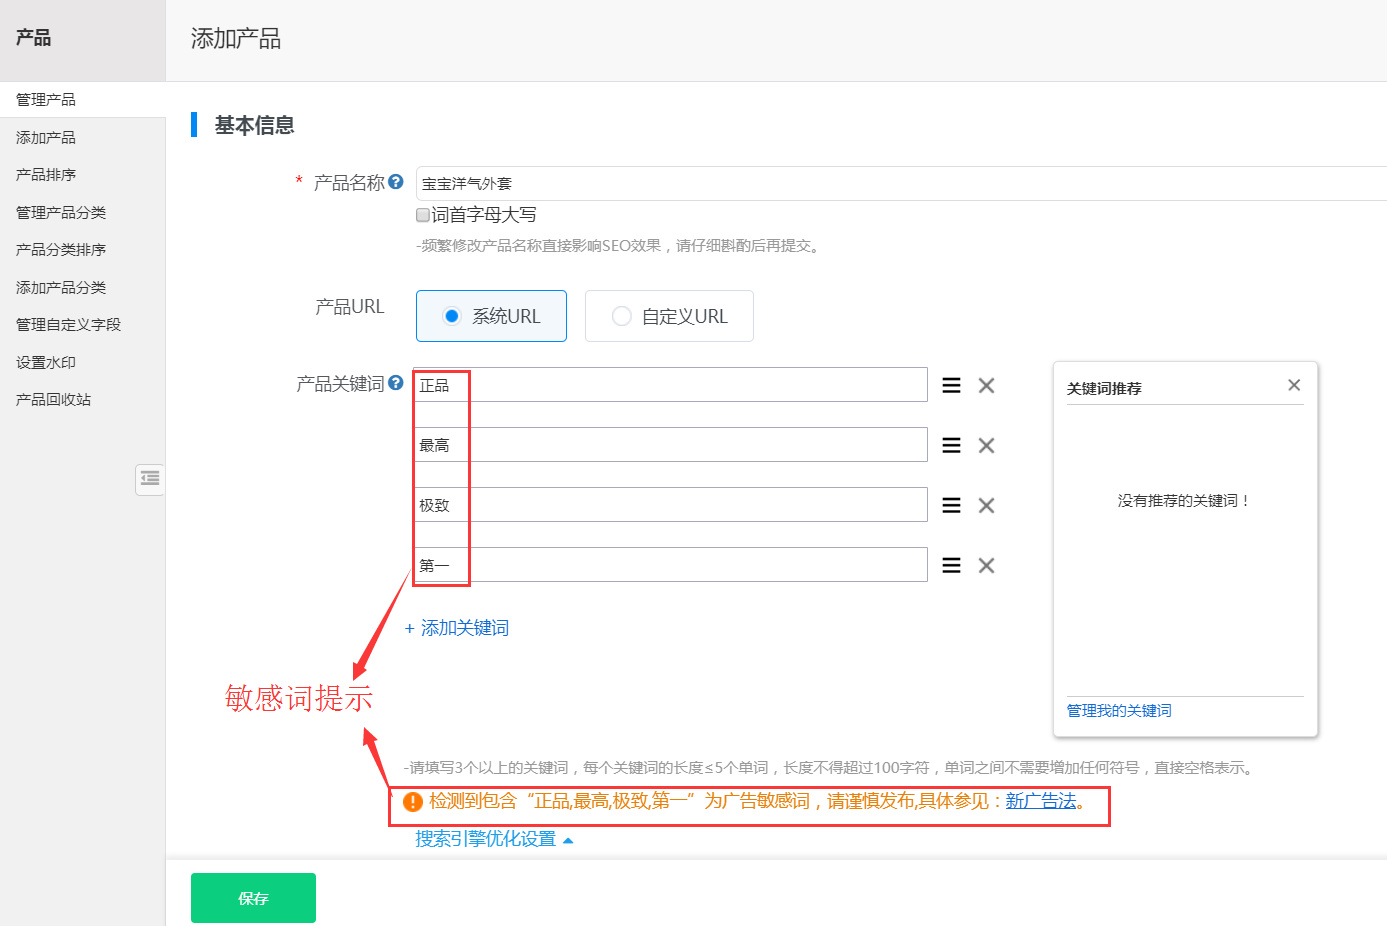This screenshot has height=926, width=1387.
Task: Close the 关键词推荐 panel
Action: pos(1294,385)
